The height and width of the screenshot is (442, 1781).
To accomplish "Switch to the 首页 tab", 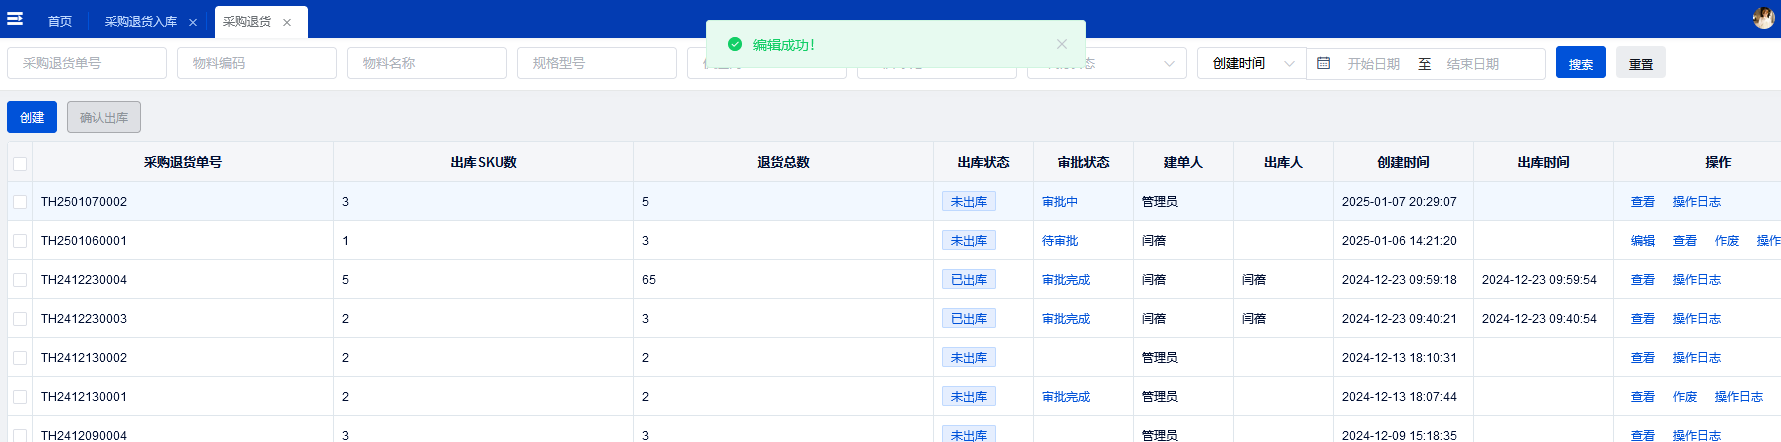I will coord(60,21).
